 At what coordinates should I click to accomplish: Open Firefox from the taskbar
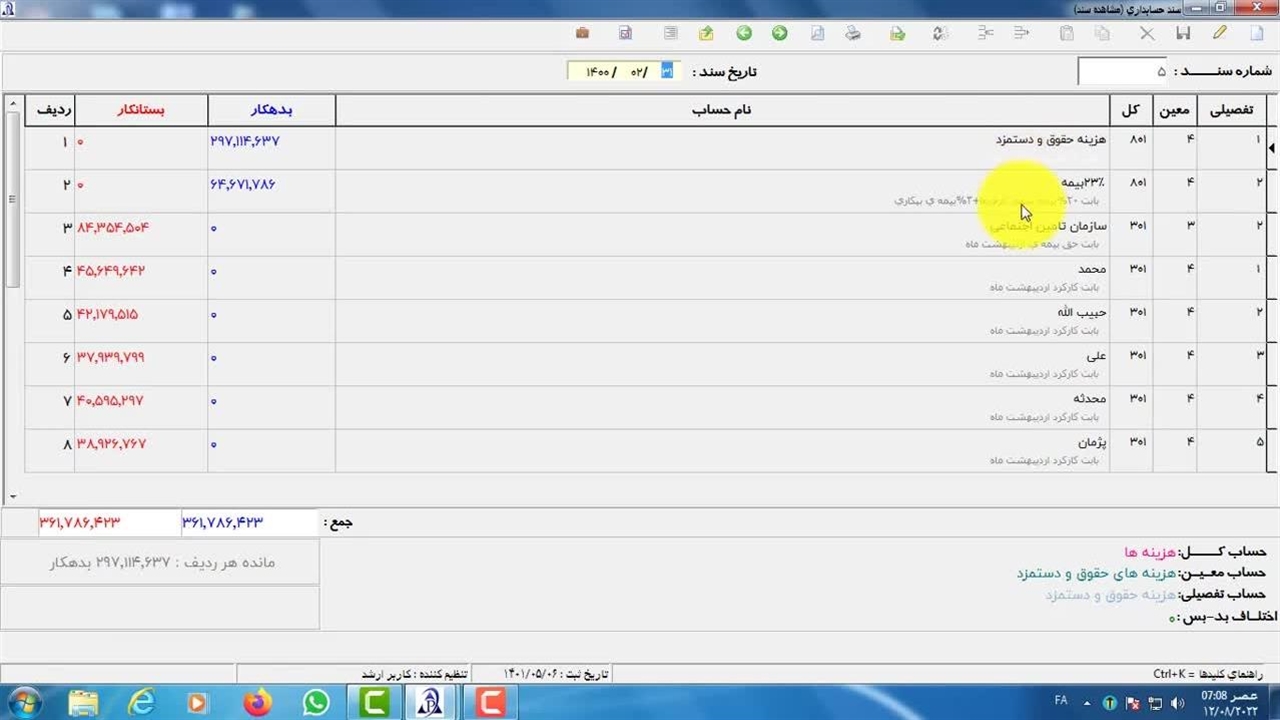coord(257,703)
